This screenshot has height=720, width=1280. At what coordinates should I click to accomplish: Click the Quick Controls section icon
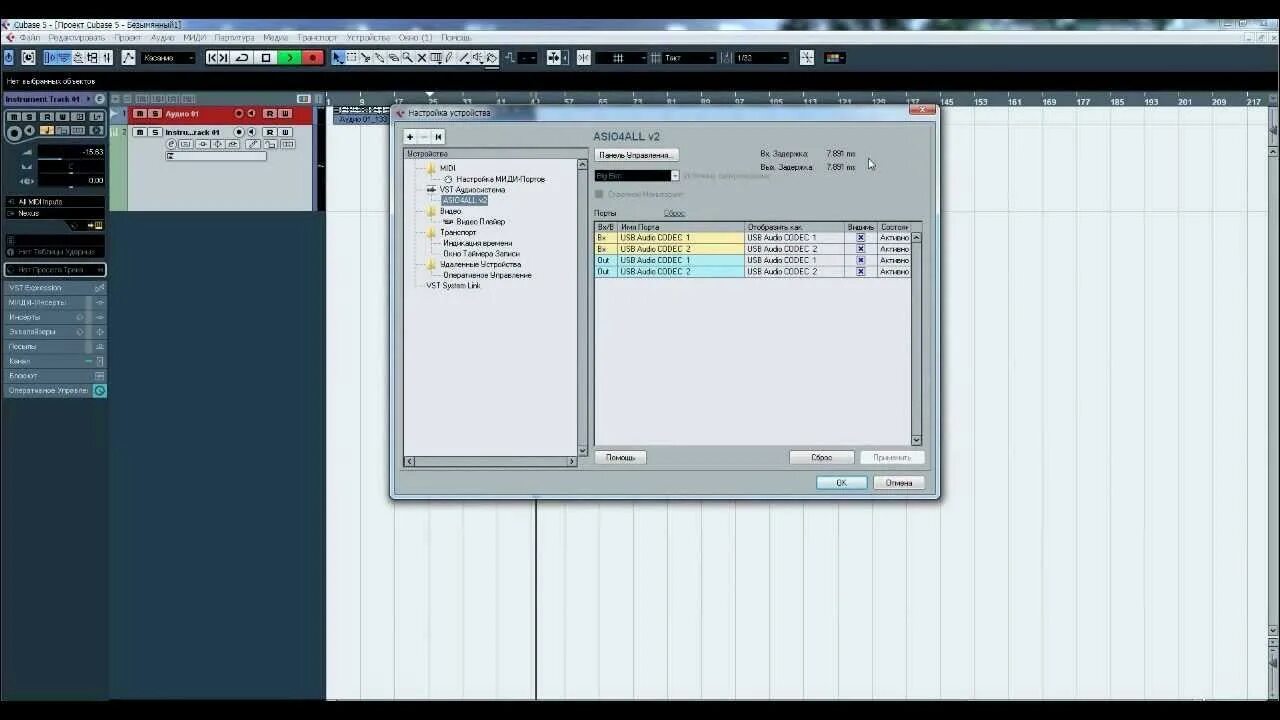click(x=100, y=391)
